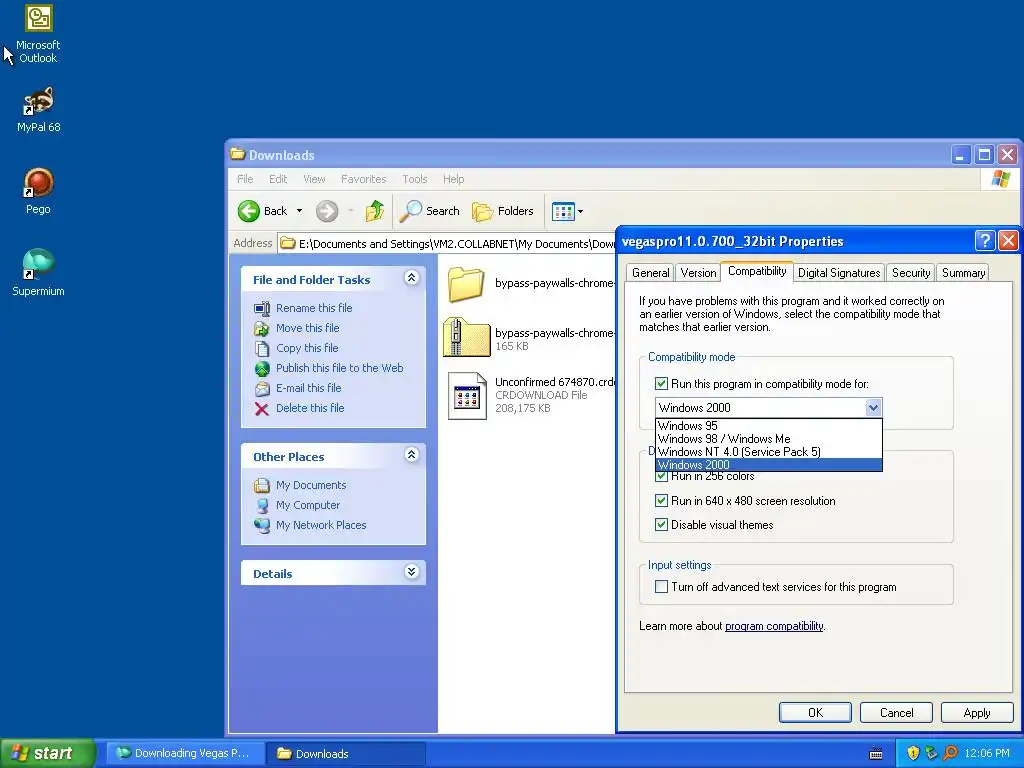The image size is (1024, 768).
Task: Collapse the File and Folder Tasks panel
Action: (411, 278)
